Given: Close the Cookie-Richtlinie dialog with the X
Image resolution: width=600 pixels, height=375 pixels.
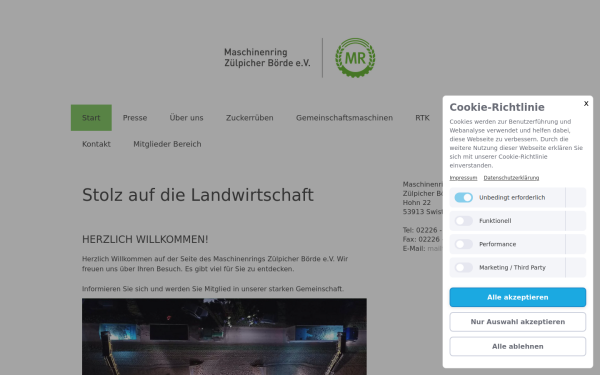Looking at the screenshot, I should 586,103.
